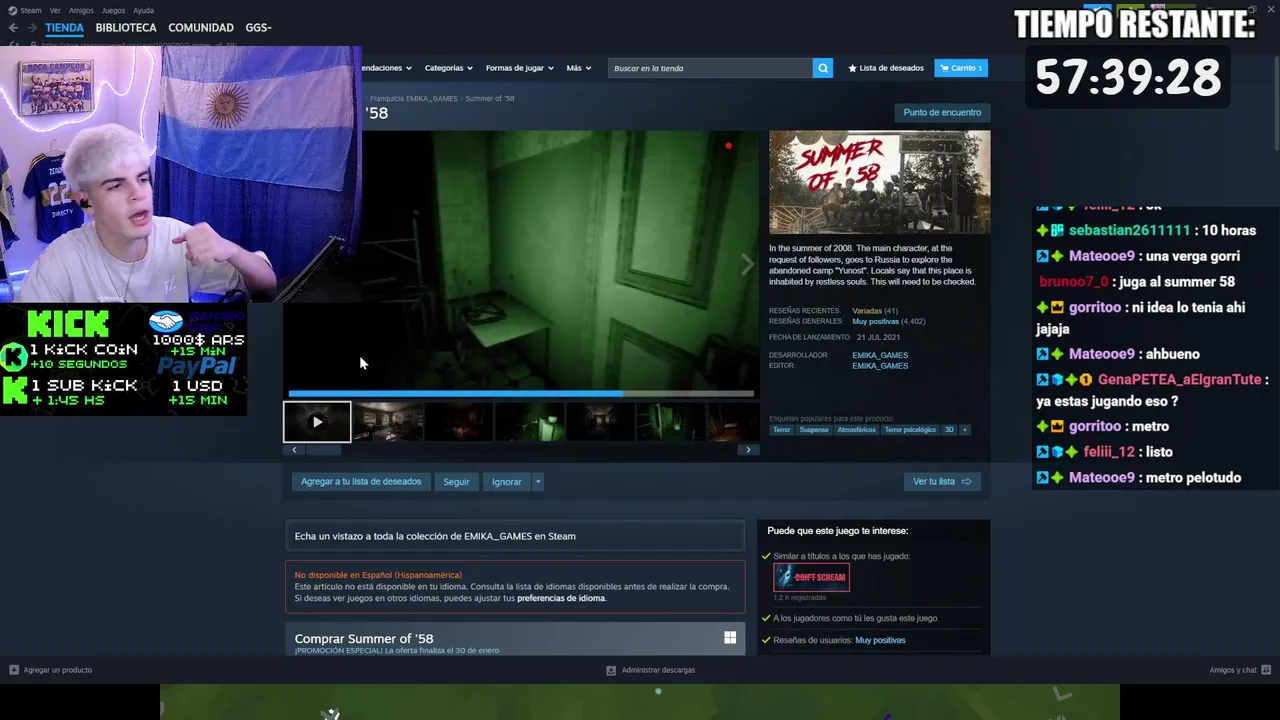The width and height of the screenshot is (1280, 720).
Task: Open the preferencias de idioma link
Action: tap(561, 598)
